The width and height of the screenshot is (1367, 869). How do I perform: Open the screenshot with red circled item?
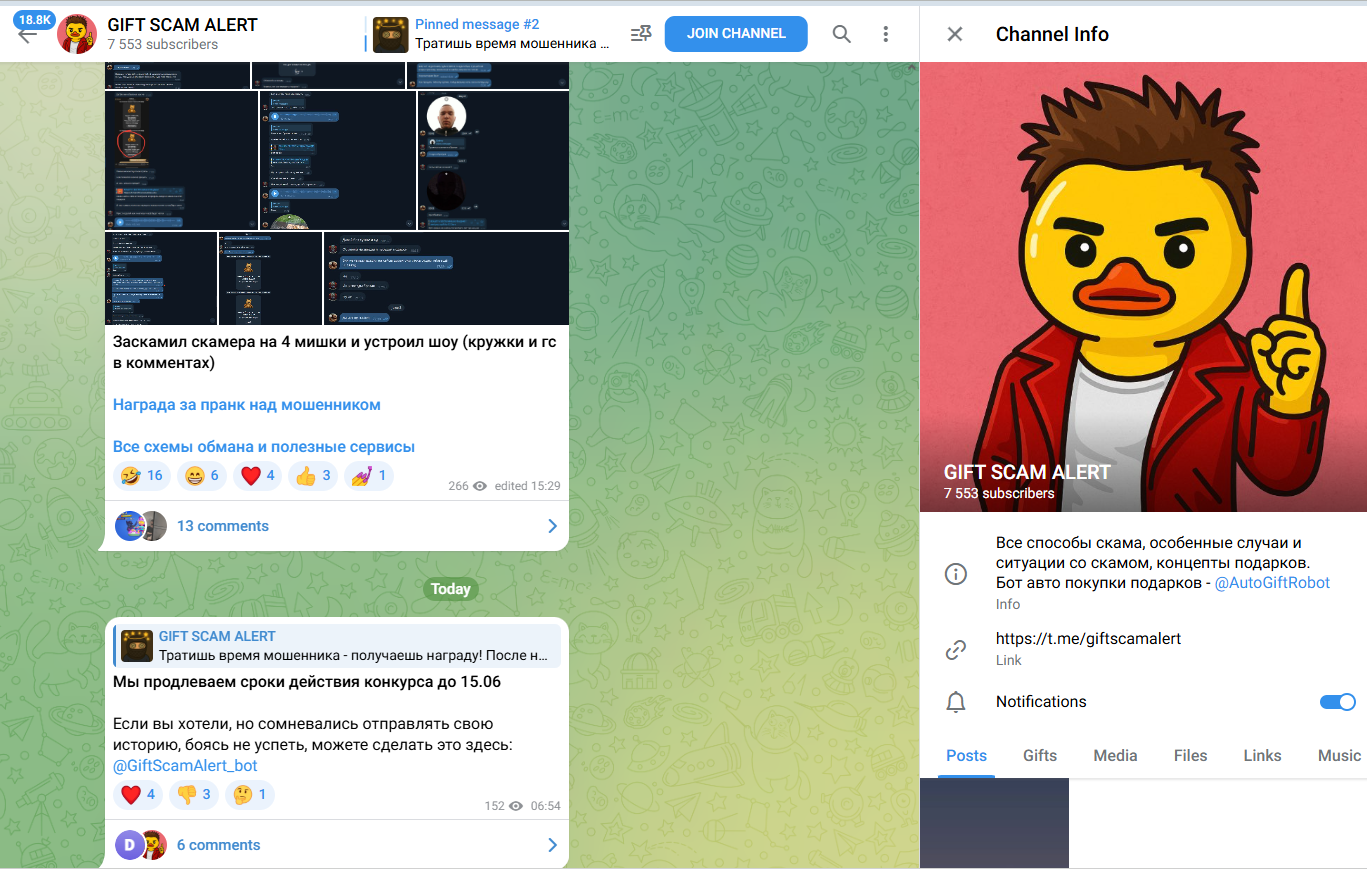[x=180, y=160]
